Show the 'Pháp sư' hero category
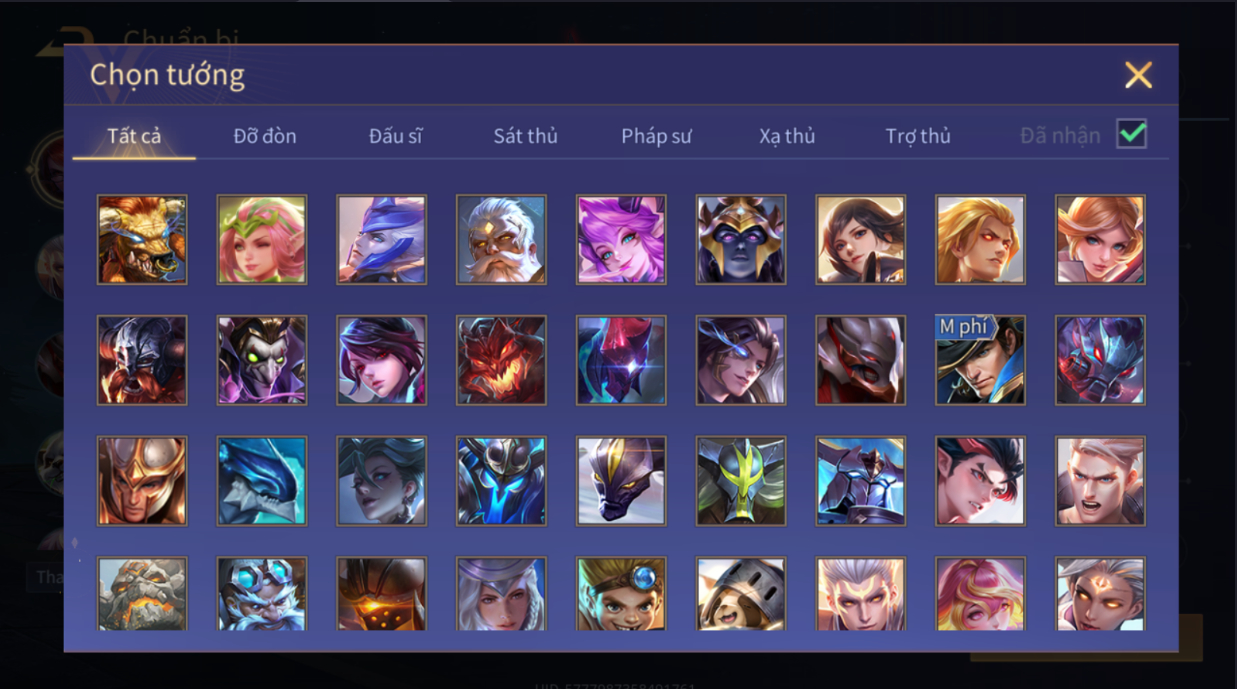The width and height of the screenshot is (1237, 689). (x=656, y=136)
